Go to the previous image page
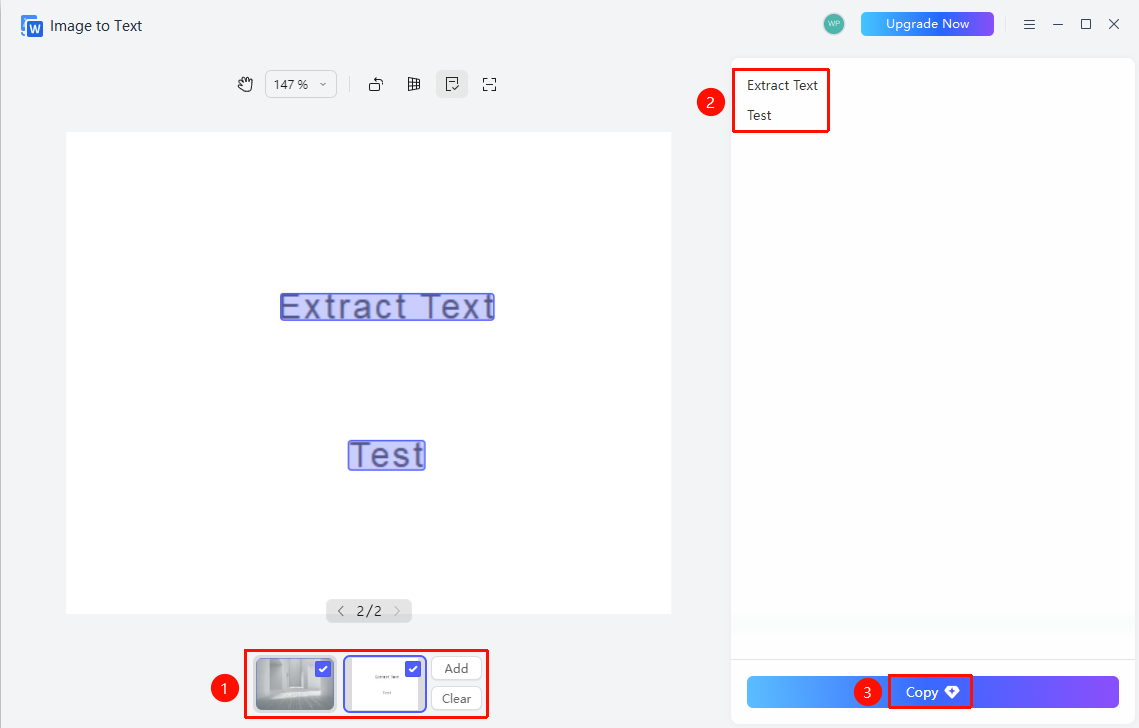1139x728 pixels. [x=341, y=611]
